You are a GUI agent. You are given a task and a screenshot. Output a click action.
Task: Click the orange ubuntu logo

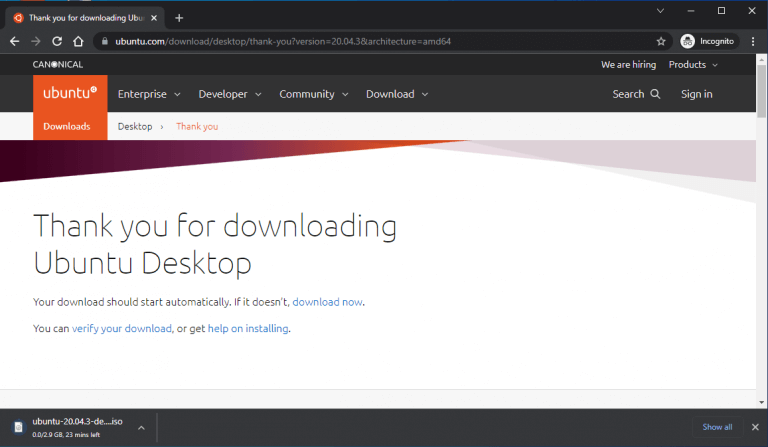(70, 93)
